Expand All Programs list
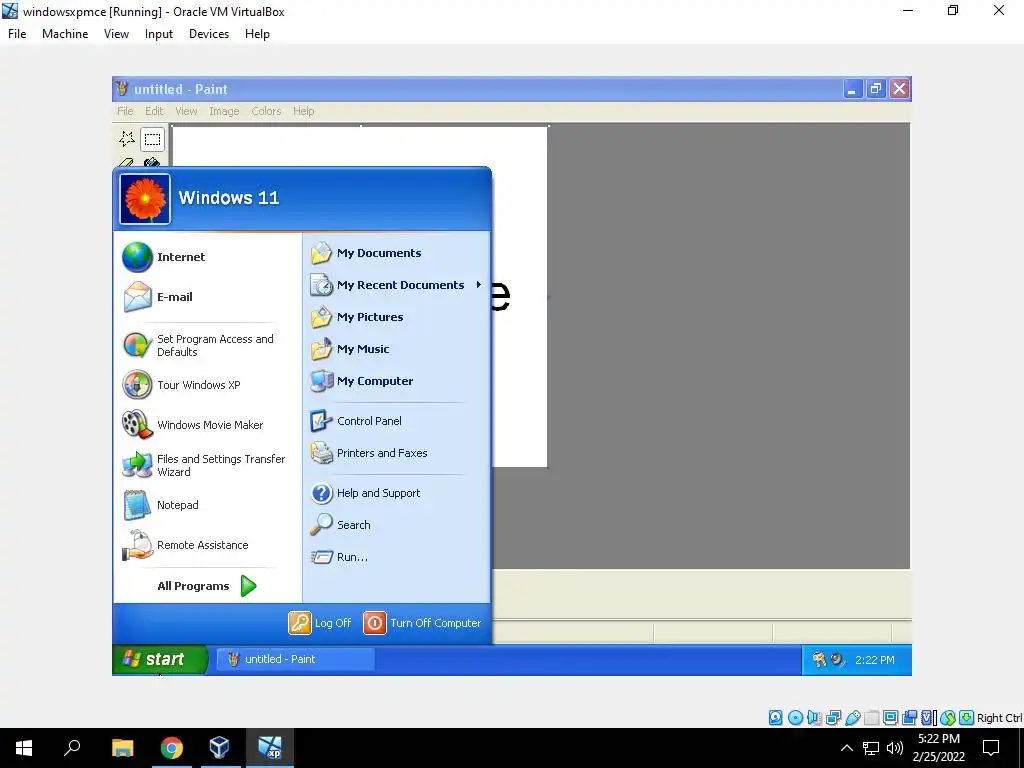Image resolution: width=1024 pixels, height=768 pixels. pyautogui.click(x=206, y=586)
